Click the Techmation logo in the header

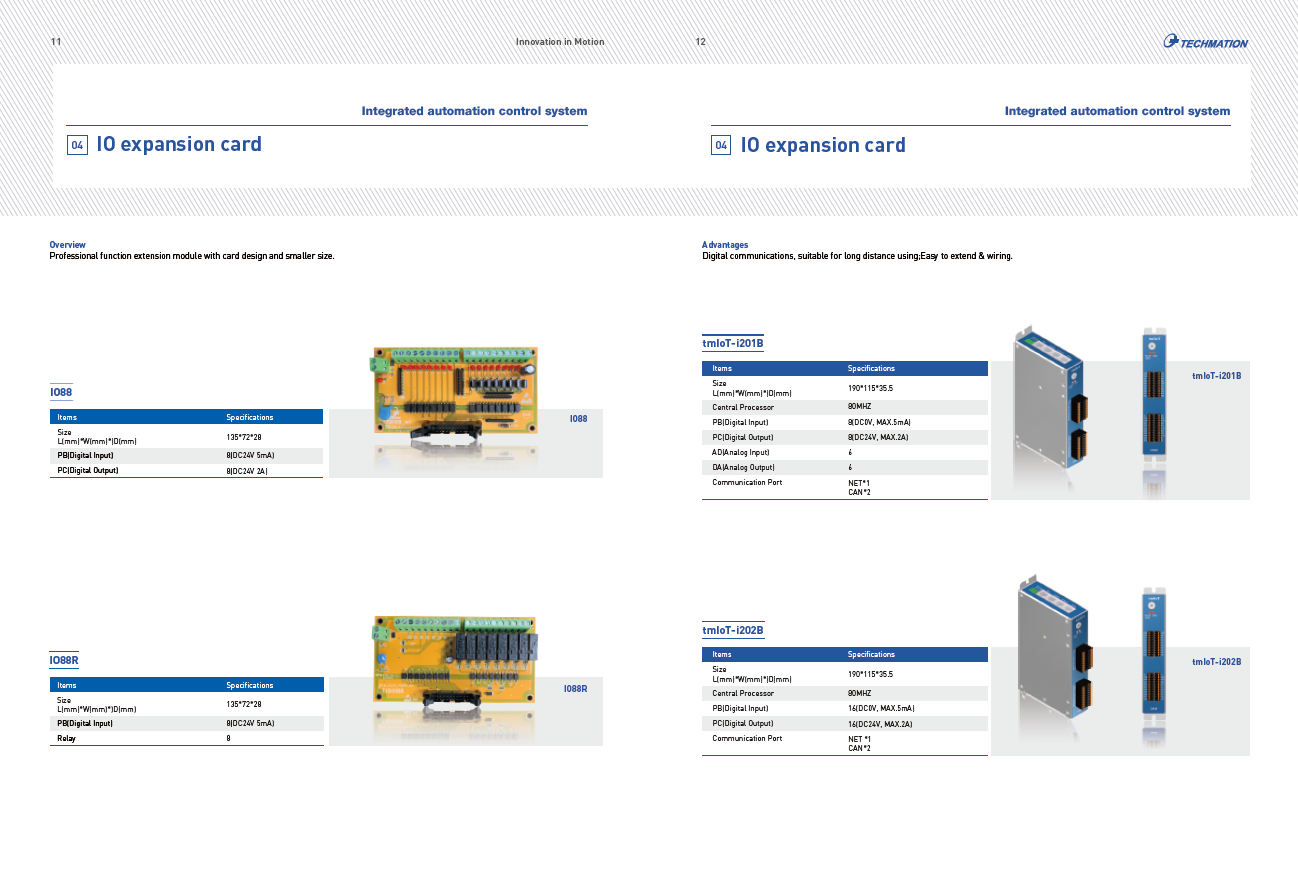1205,42
